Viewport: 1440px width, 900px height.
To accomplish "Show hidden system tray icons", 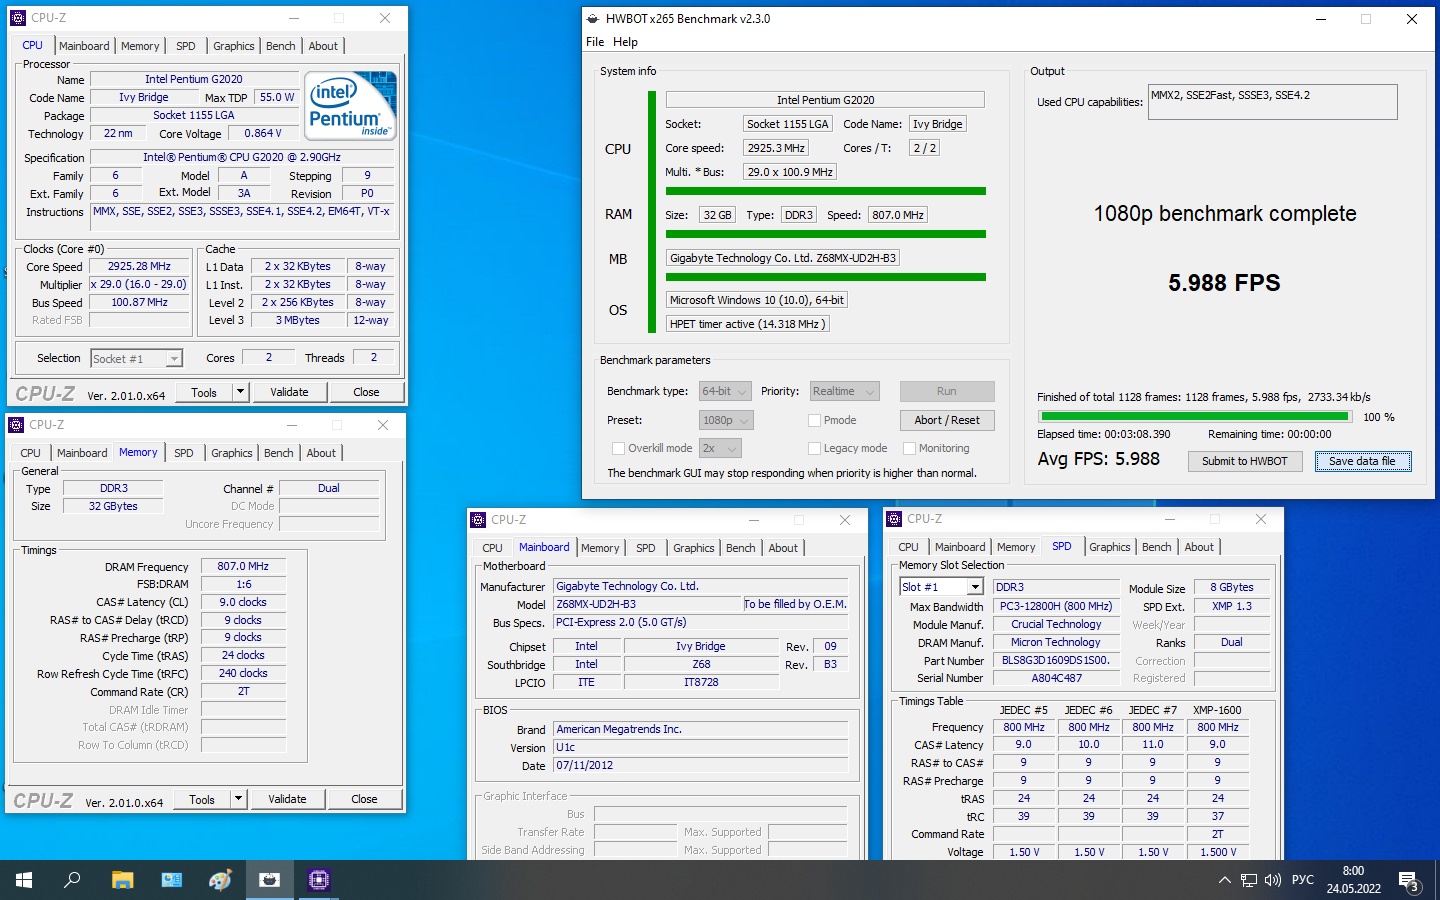I will (x=1224, y=880).
